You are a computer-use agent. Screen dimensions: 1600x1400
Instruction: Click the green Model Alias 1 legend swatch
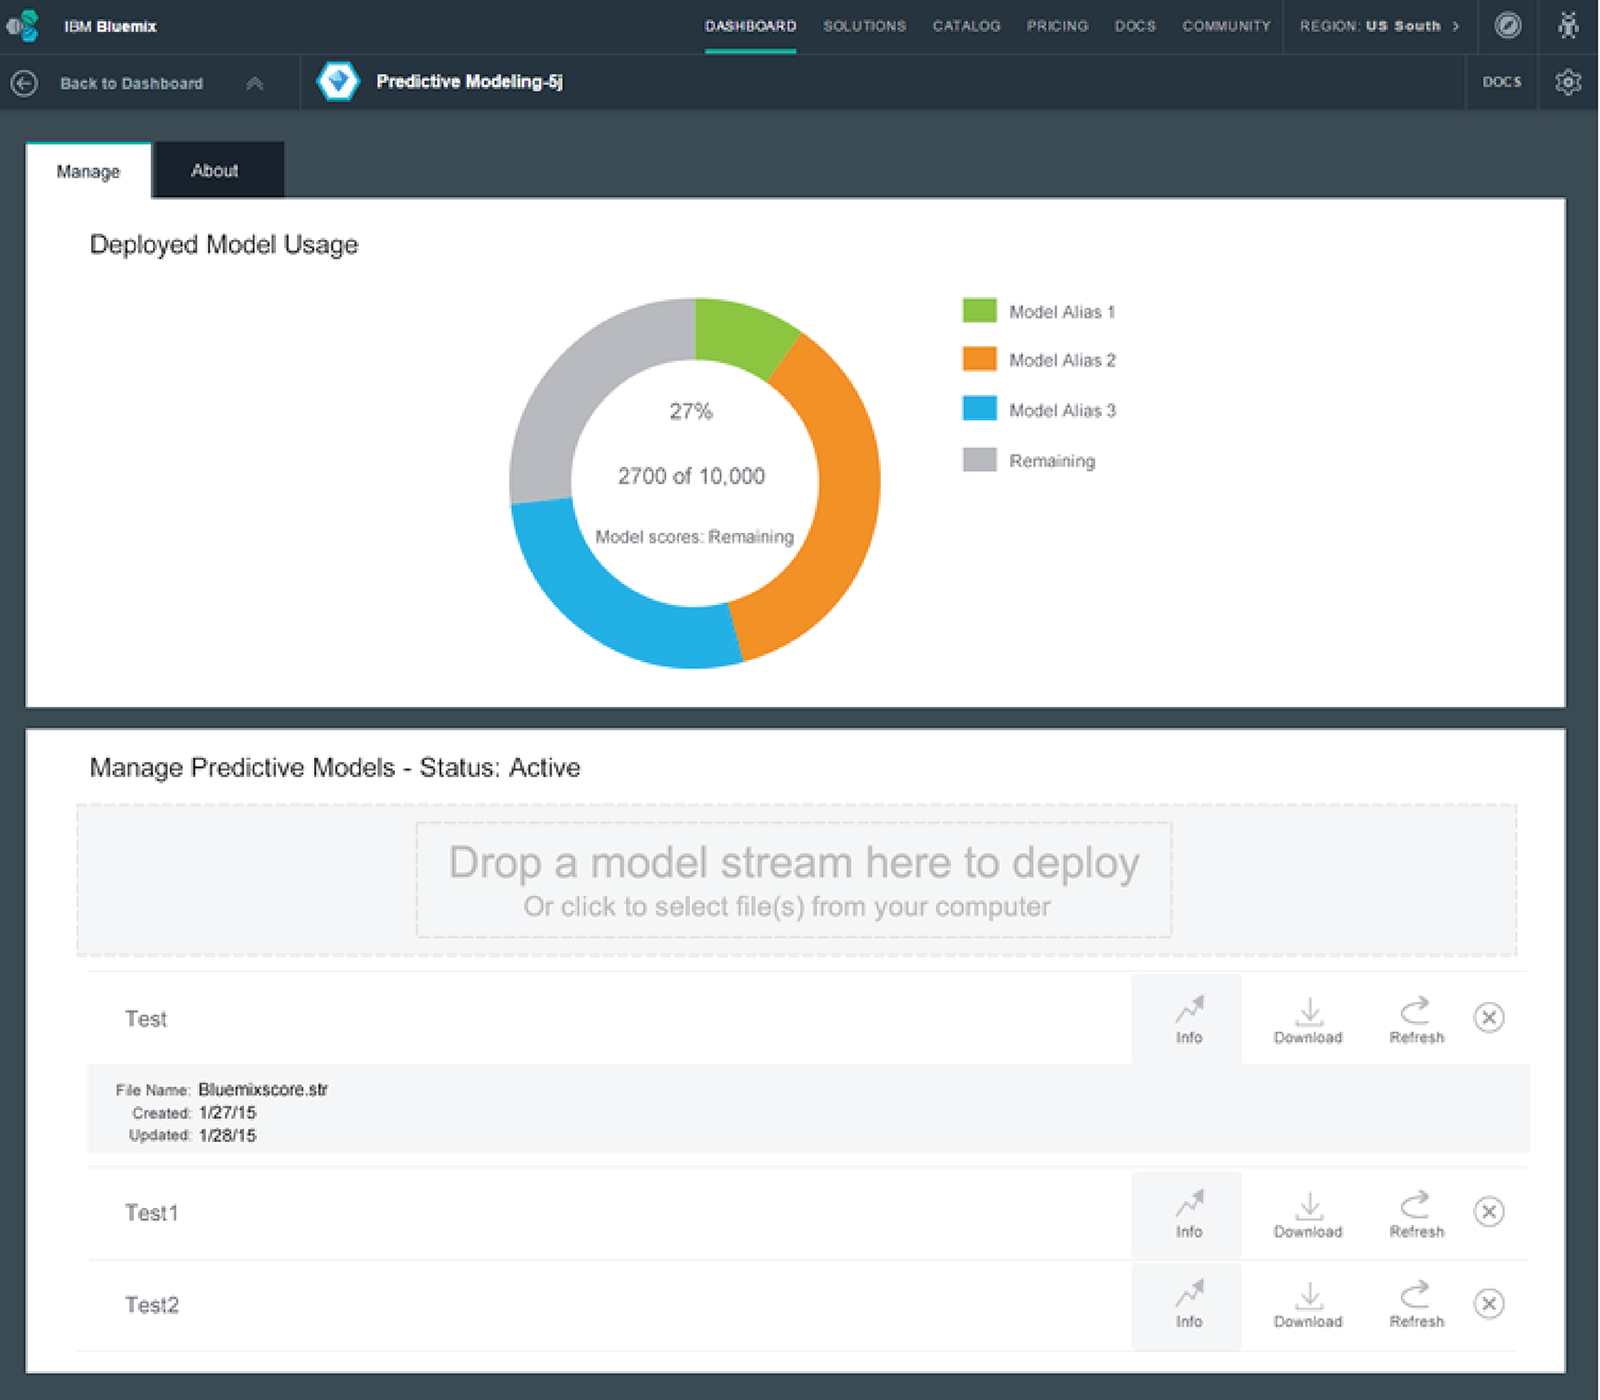pyautogui.click(x=979, y=310)
